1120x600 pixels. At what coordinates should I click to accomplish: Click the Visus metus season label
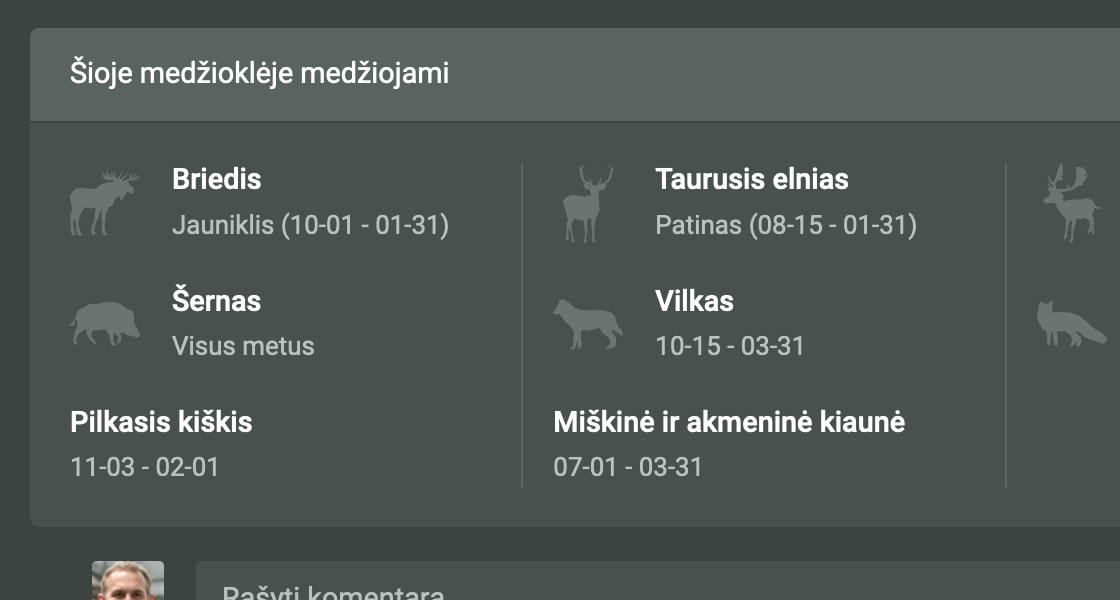(243, 346)
